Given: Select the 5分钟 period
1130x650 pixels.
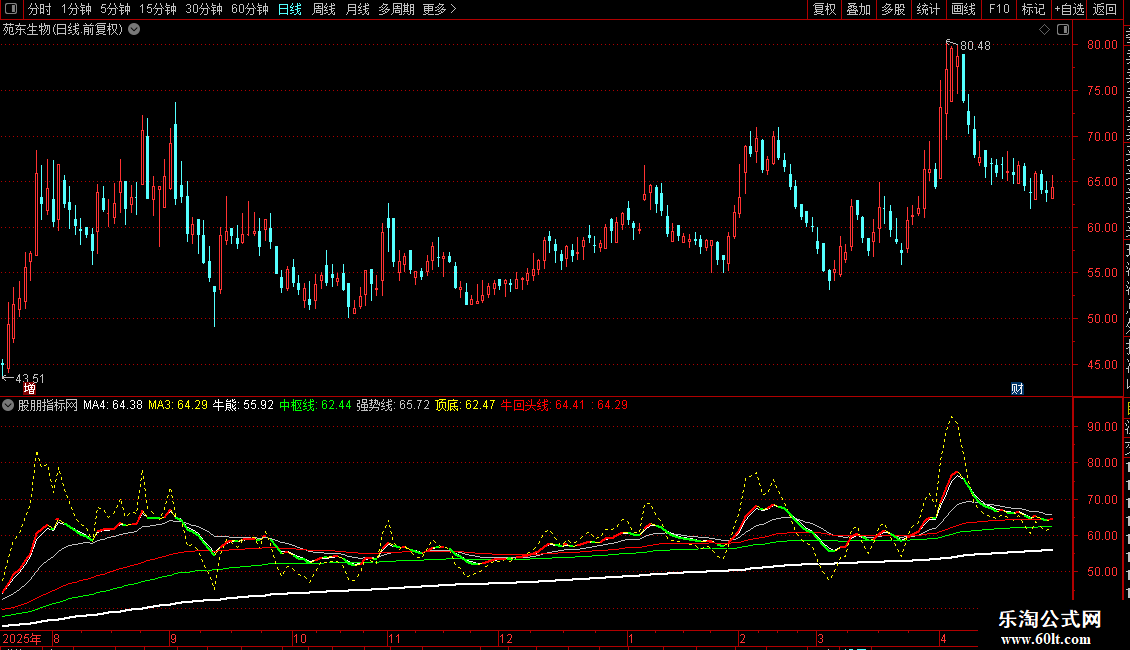Looking at the screenshot, I should (x=115, y=9).
